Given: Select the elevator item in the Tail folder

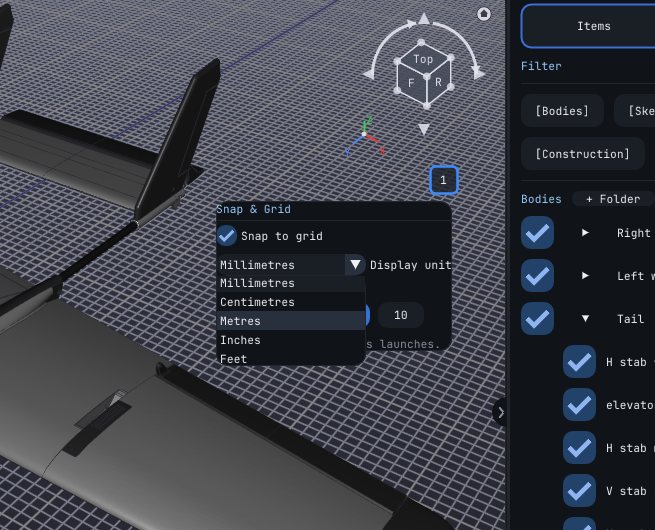Looking at the screenshot, I should (x=630, y=405).
